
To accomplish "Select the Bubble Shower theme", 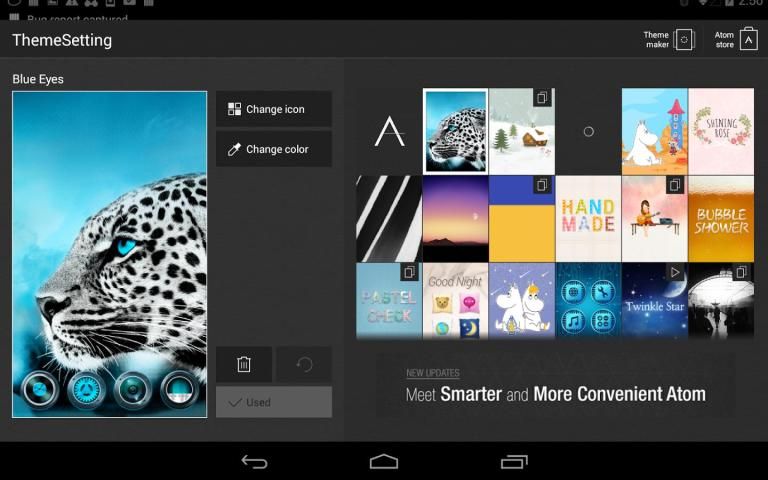I will pyautogui.click(x=721, y=218).
